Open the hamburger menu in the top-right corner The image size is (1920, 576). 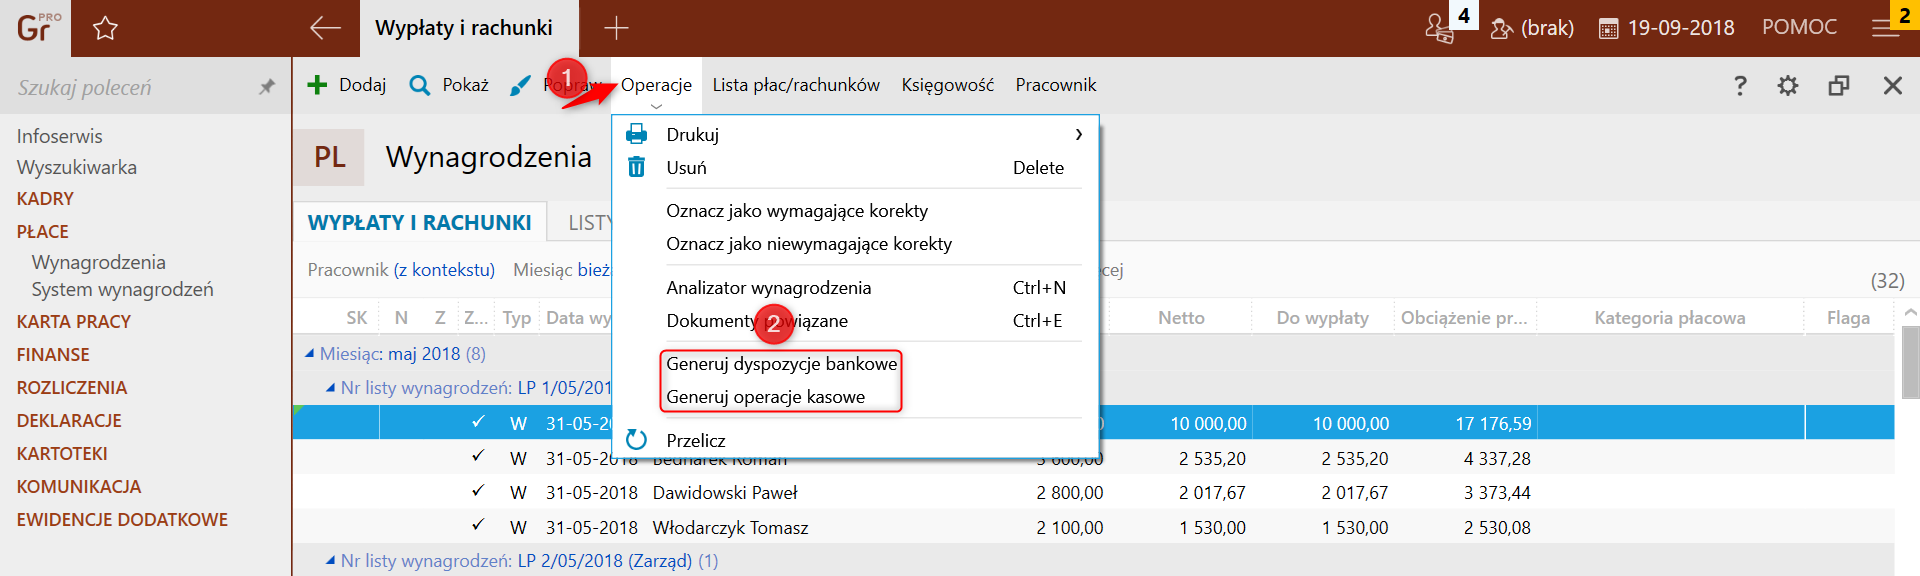tap(1886, 28)
